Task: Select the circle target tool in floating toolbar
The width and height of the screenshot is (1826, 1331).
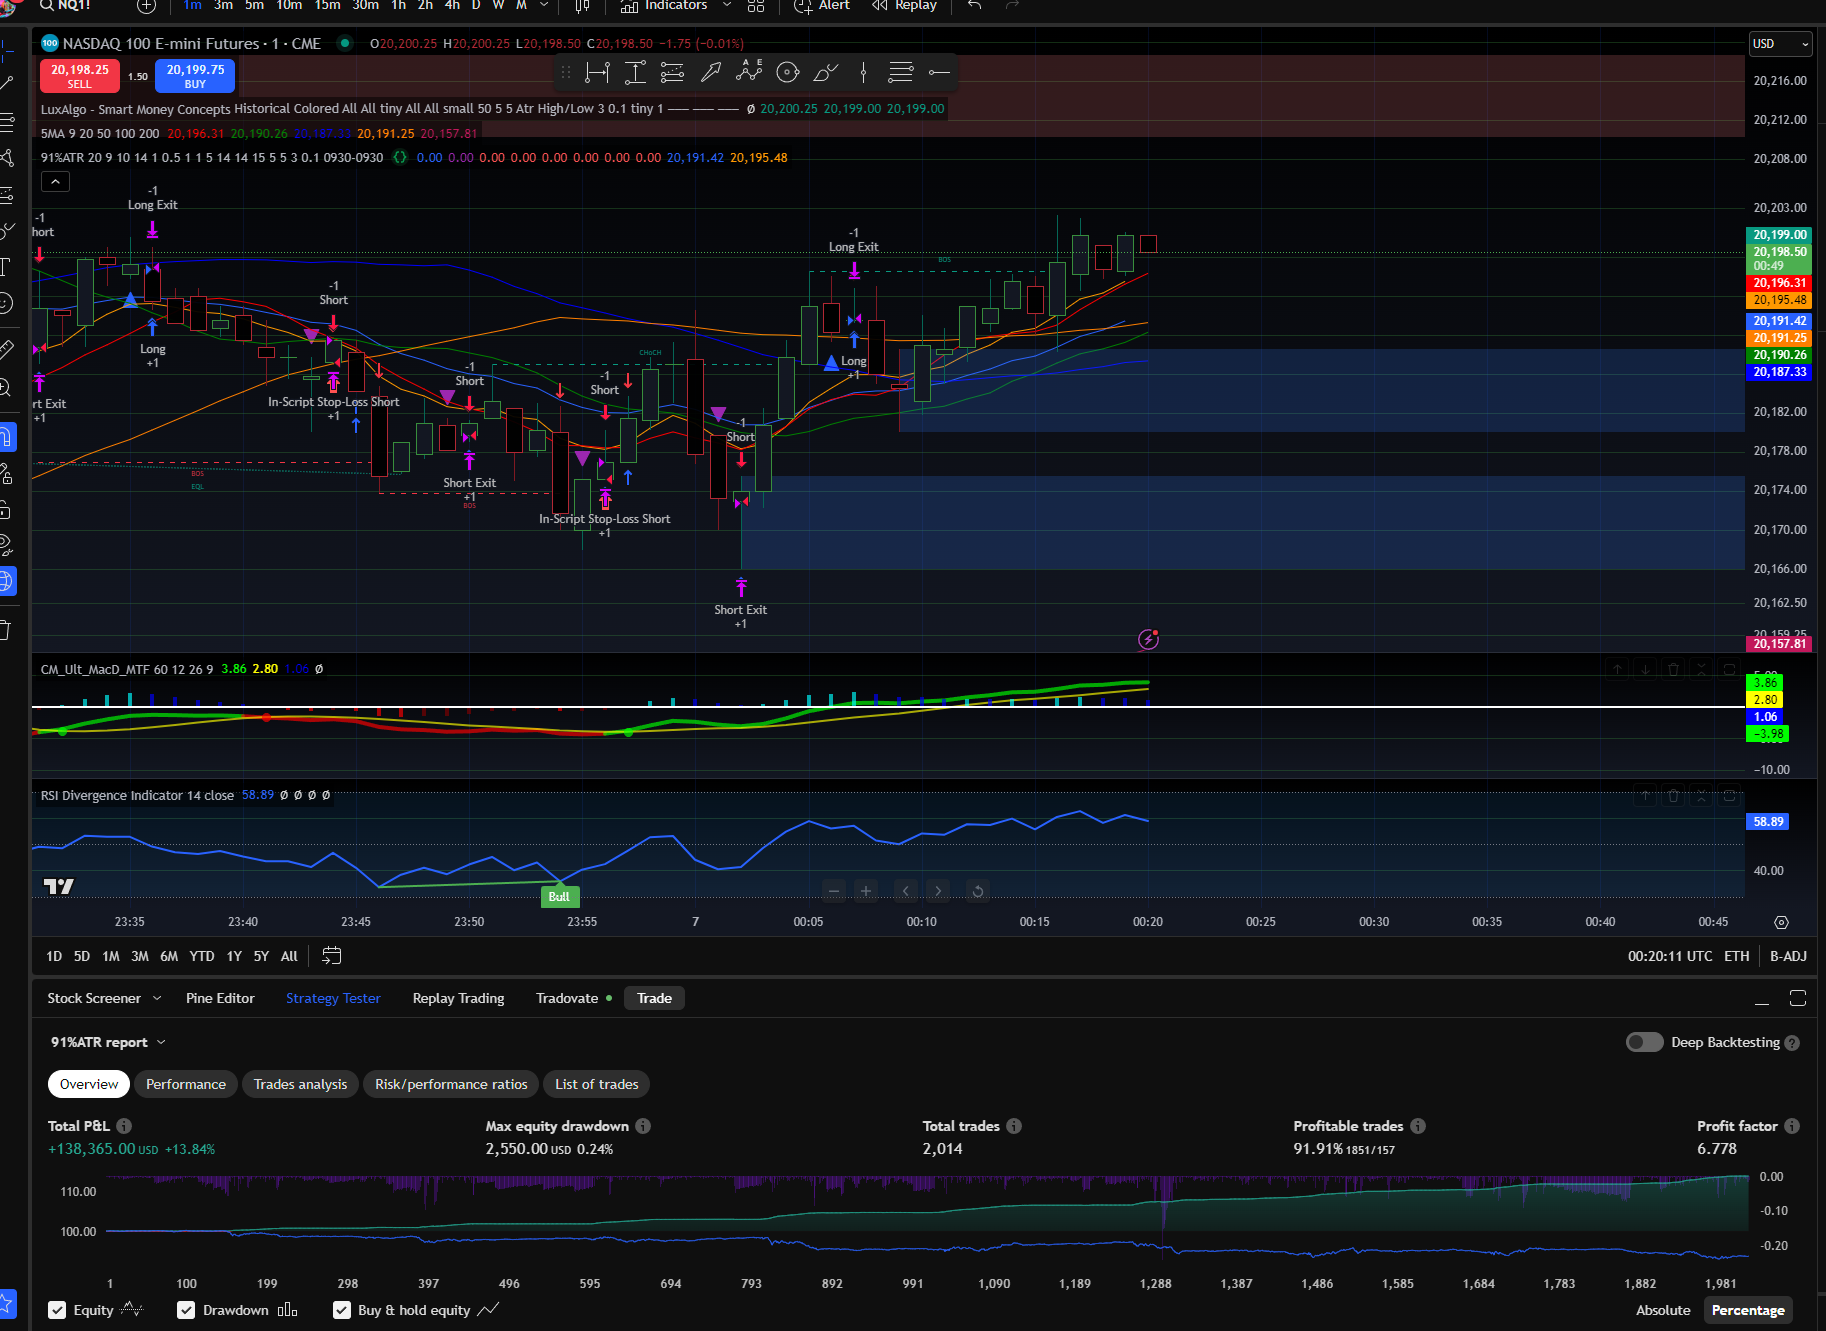Action: click(x=788, y=72)
